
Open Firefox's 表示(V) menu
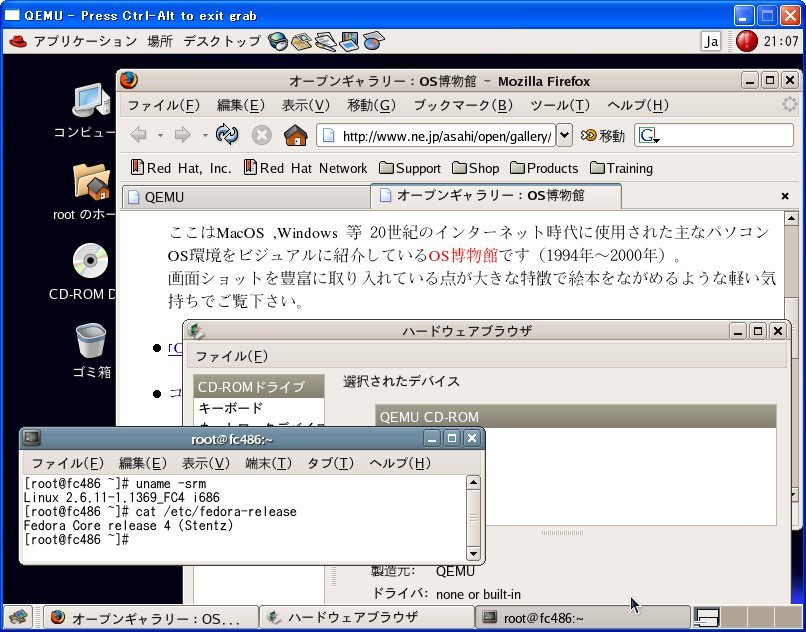[305, 105]
